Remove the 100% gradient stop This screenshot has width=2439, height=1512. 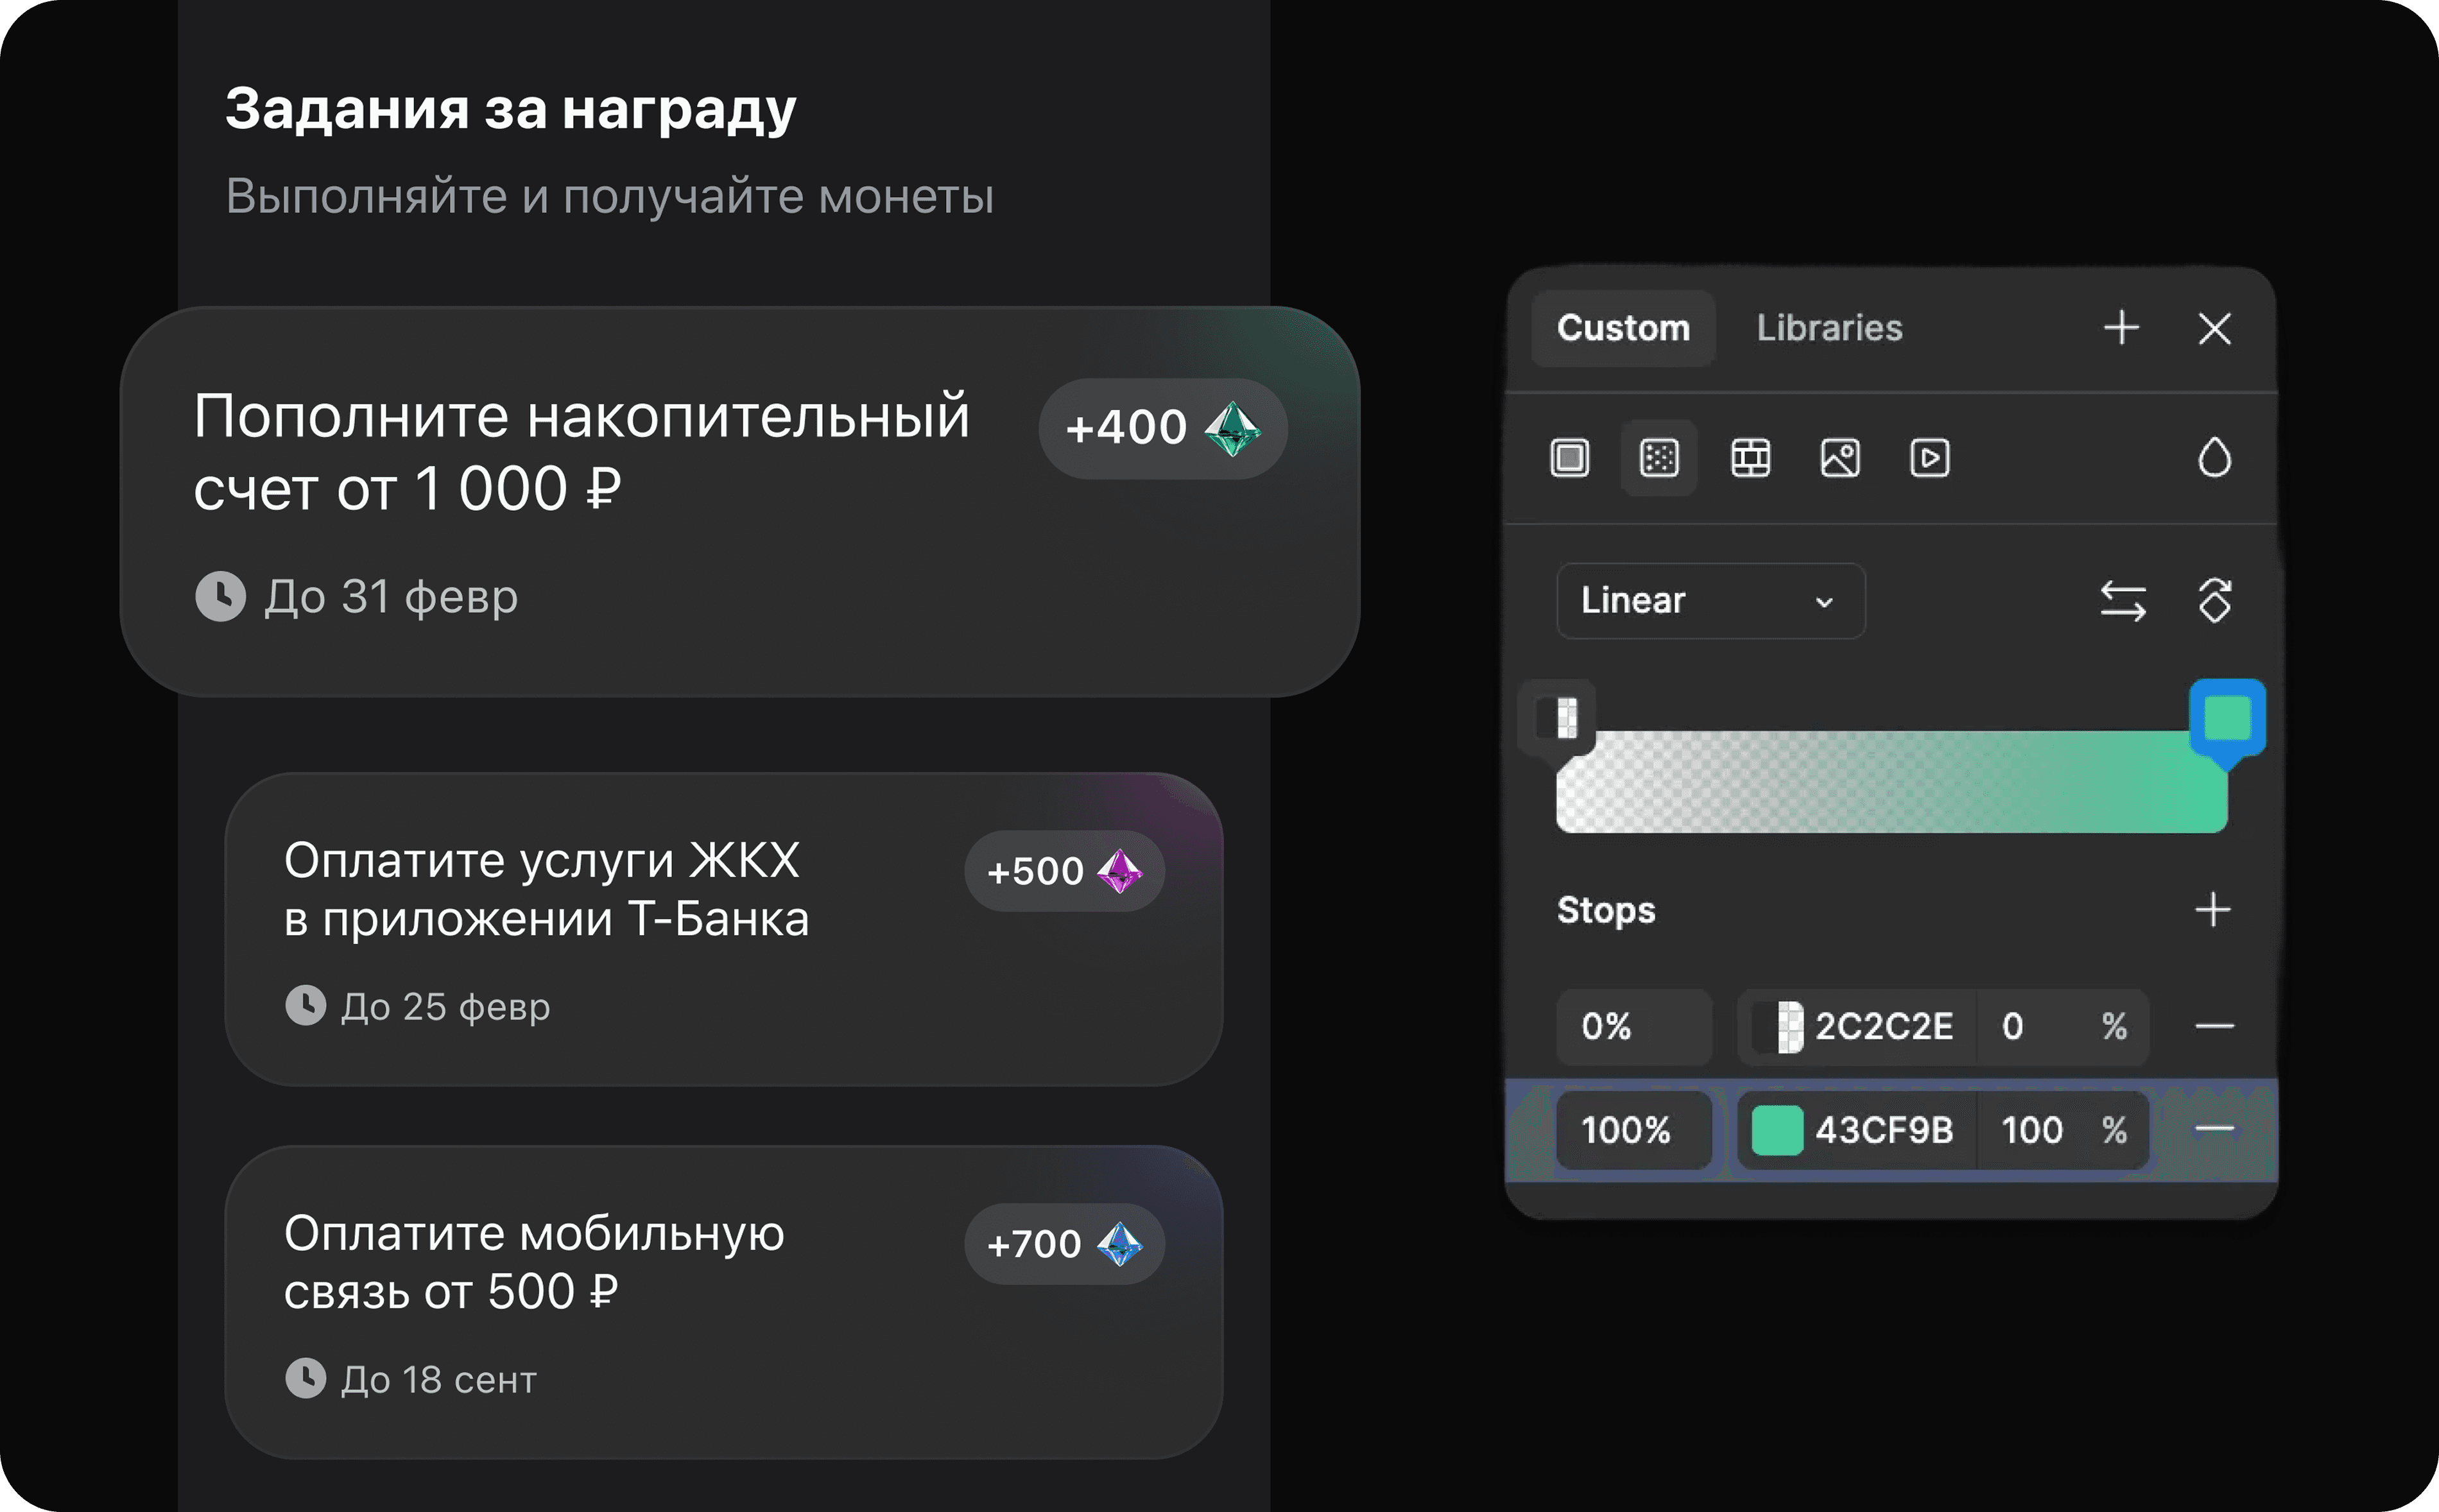(x=2214, y=1130)
